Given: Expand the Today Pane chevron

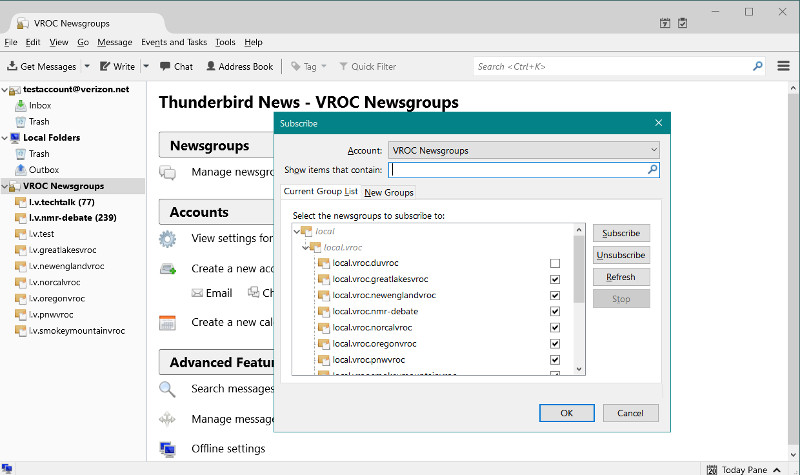Looking at the screenshot, I should [x=777, y=469].
